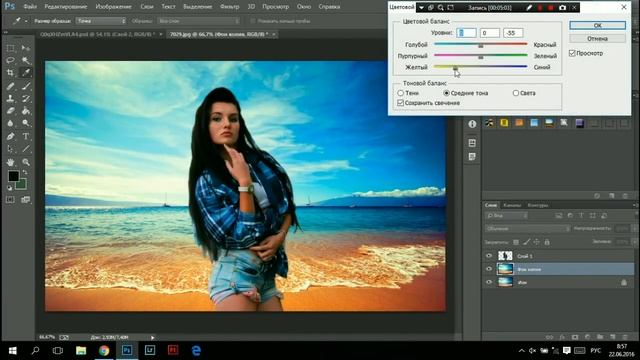Open the layer blend mode dropdown
The width and height of the screenshot is (640, 360).
click(527, 229)
